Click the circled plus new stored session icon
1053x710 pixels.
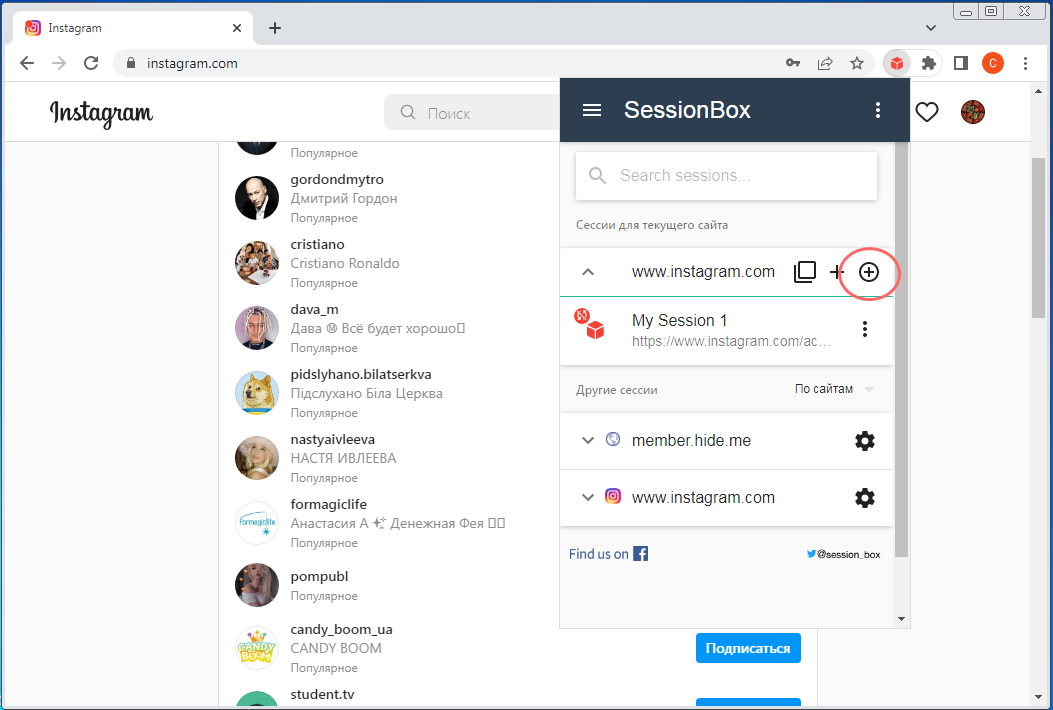coord(869,272)
